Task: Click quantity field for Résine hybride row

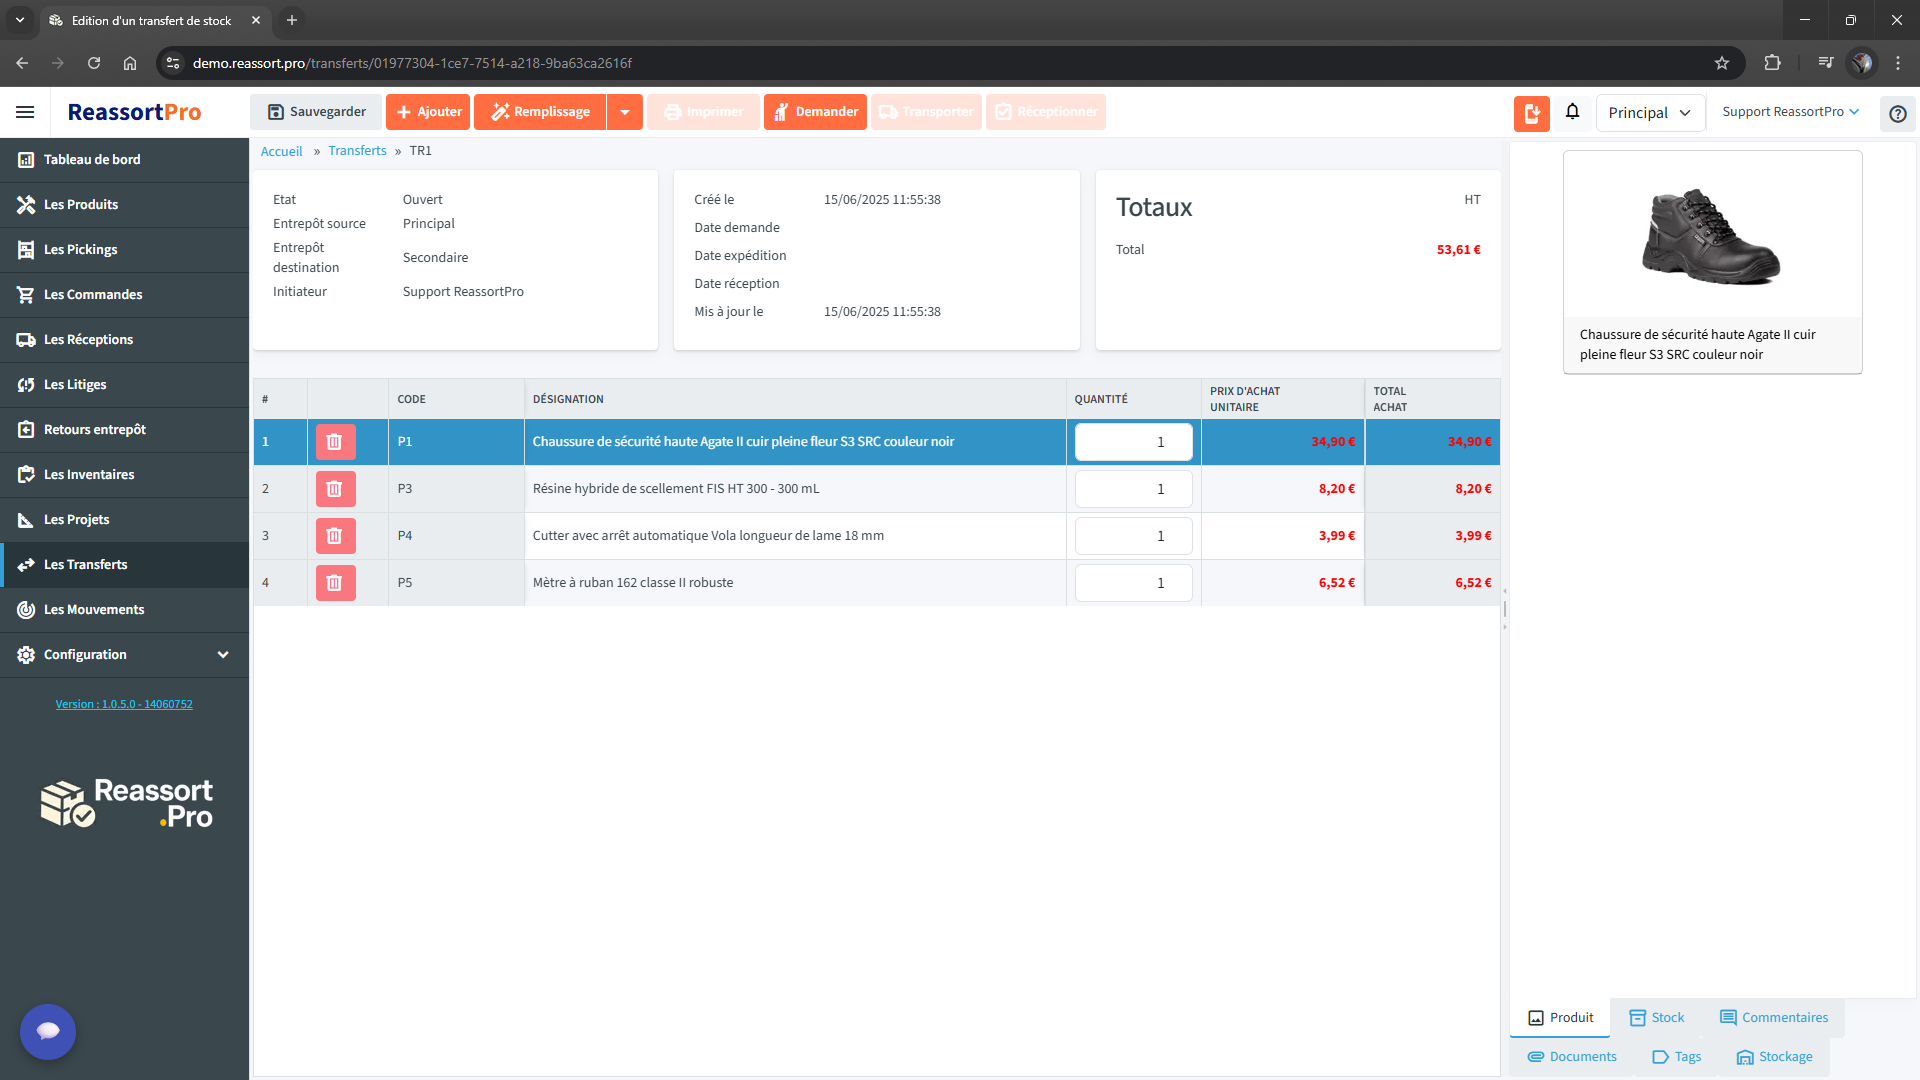Action: tap(1133, 489)
